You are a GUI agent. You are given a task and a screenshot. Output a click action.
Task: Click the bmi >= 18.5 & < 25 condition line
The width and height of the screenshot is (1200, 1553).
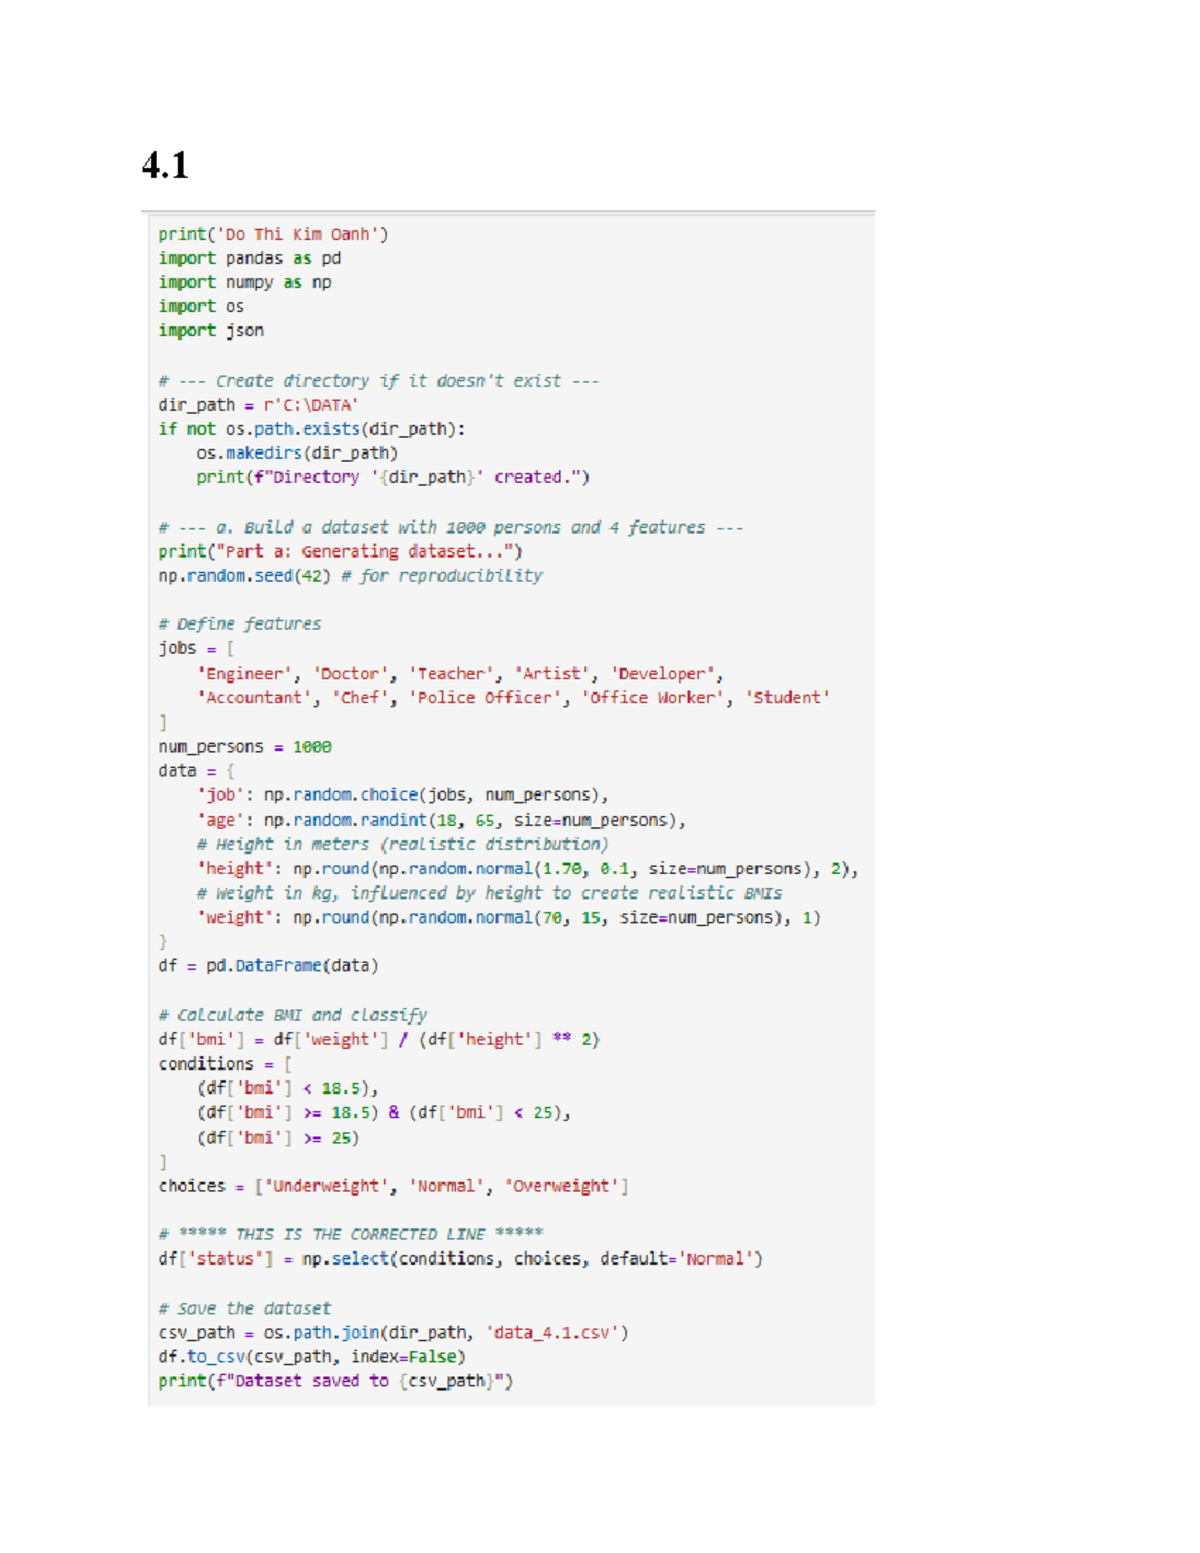pos(384,1113)
